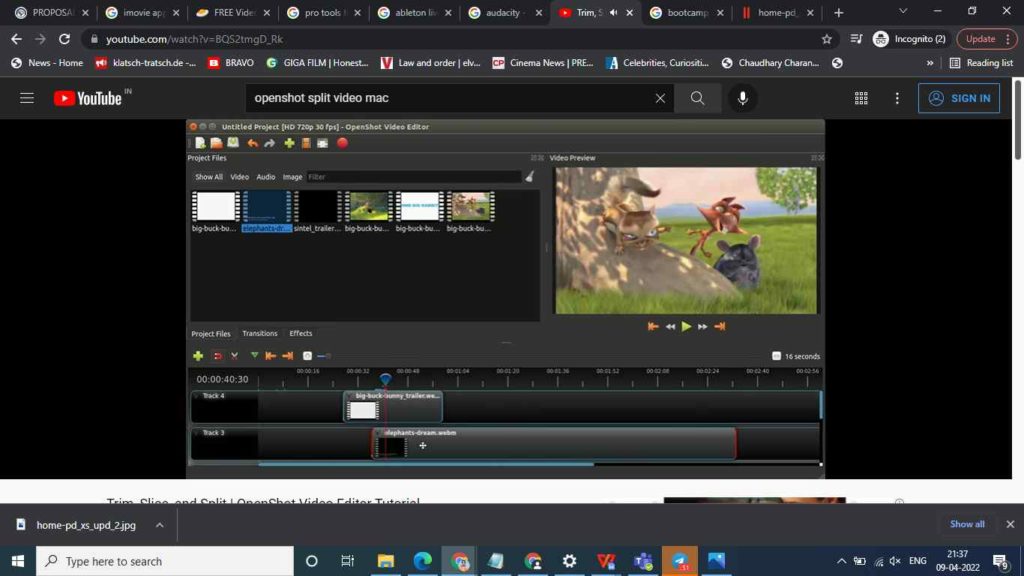Select the sintel_trailer... file thumbnail

click(x=317, y=211)
